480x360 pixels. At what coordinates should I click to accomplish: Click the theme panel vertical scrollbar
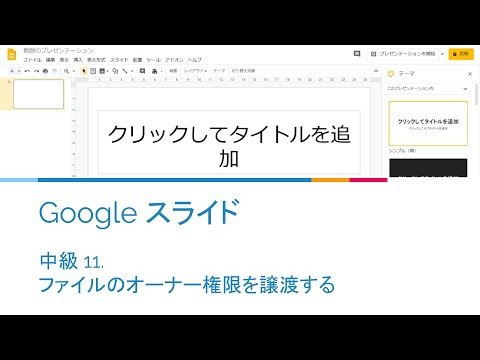(x=476, y=95)
